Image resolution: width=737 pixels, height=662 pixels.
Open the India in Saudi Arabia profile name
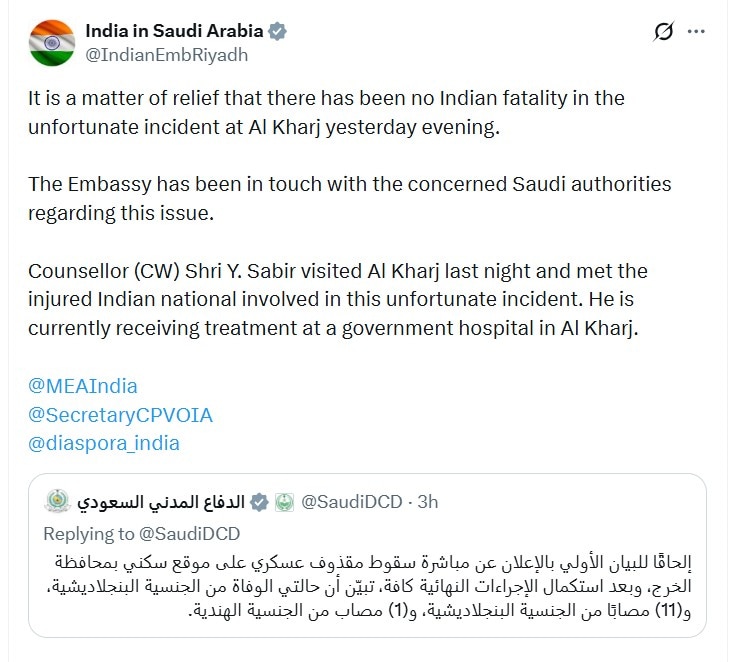tap(174, 31)
